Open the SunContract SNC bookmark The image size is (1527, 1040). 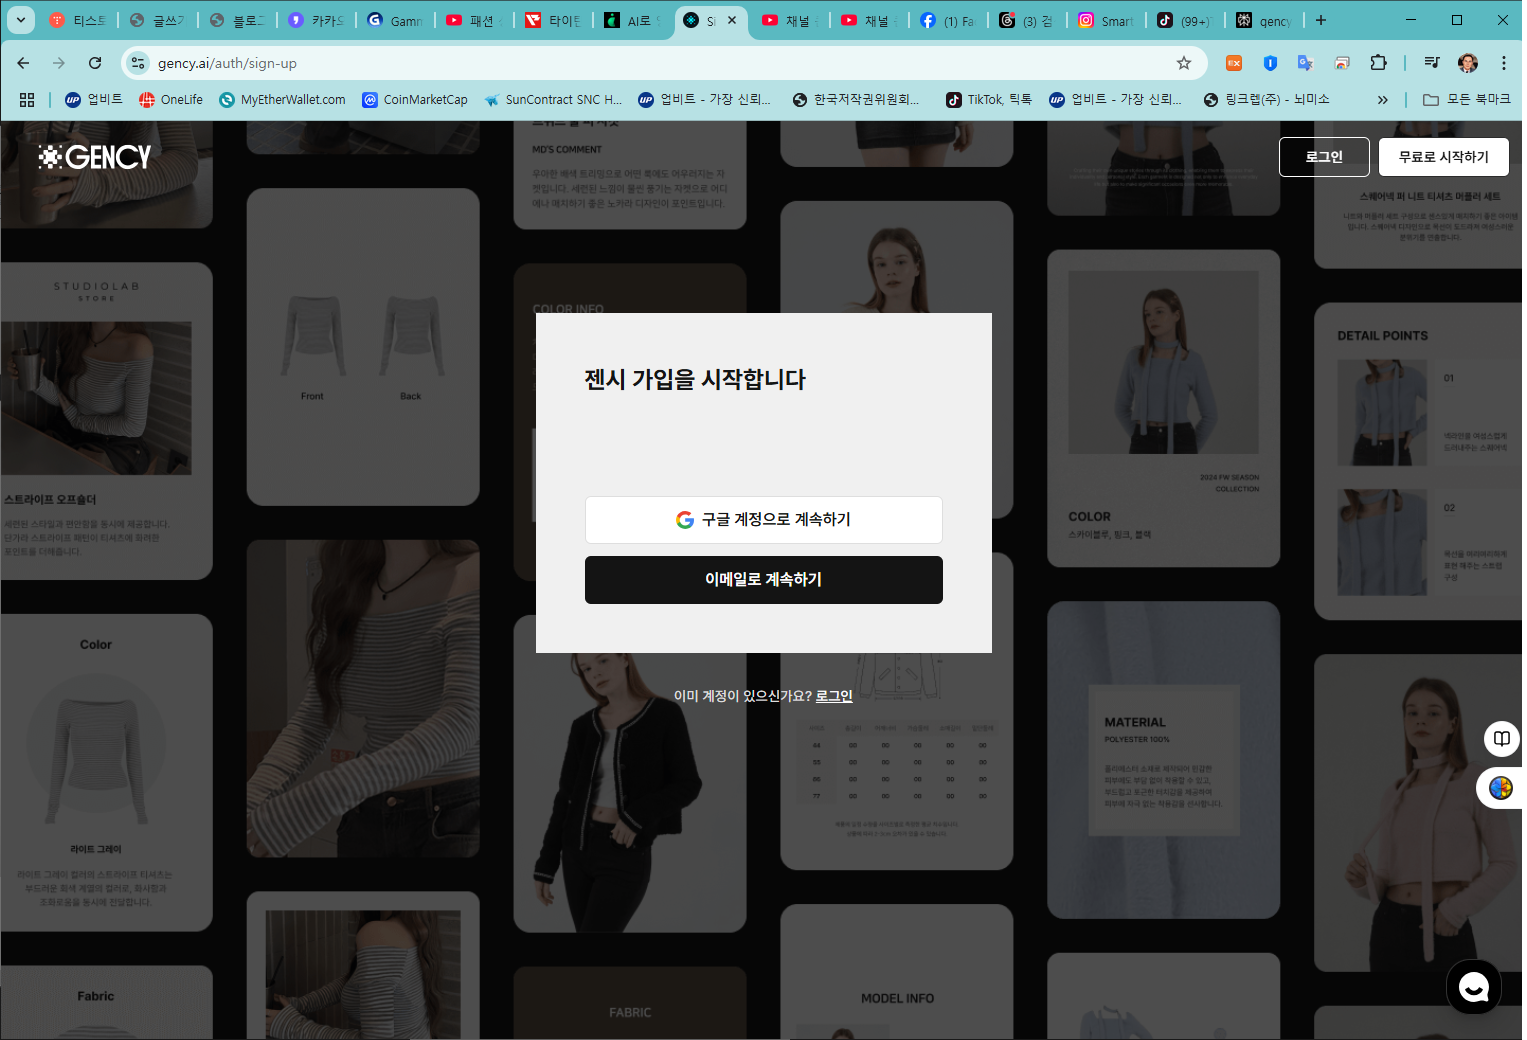[553, 100]
